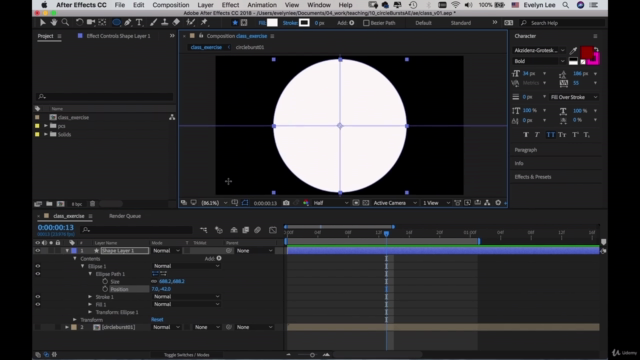Select the Hand tool
This screenshot has width=640, height=360.
[54, 23]
